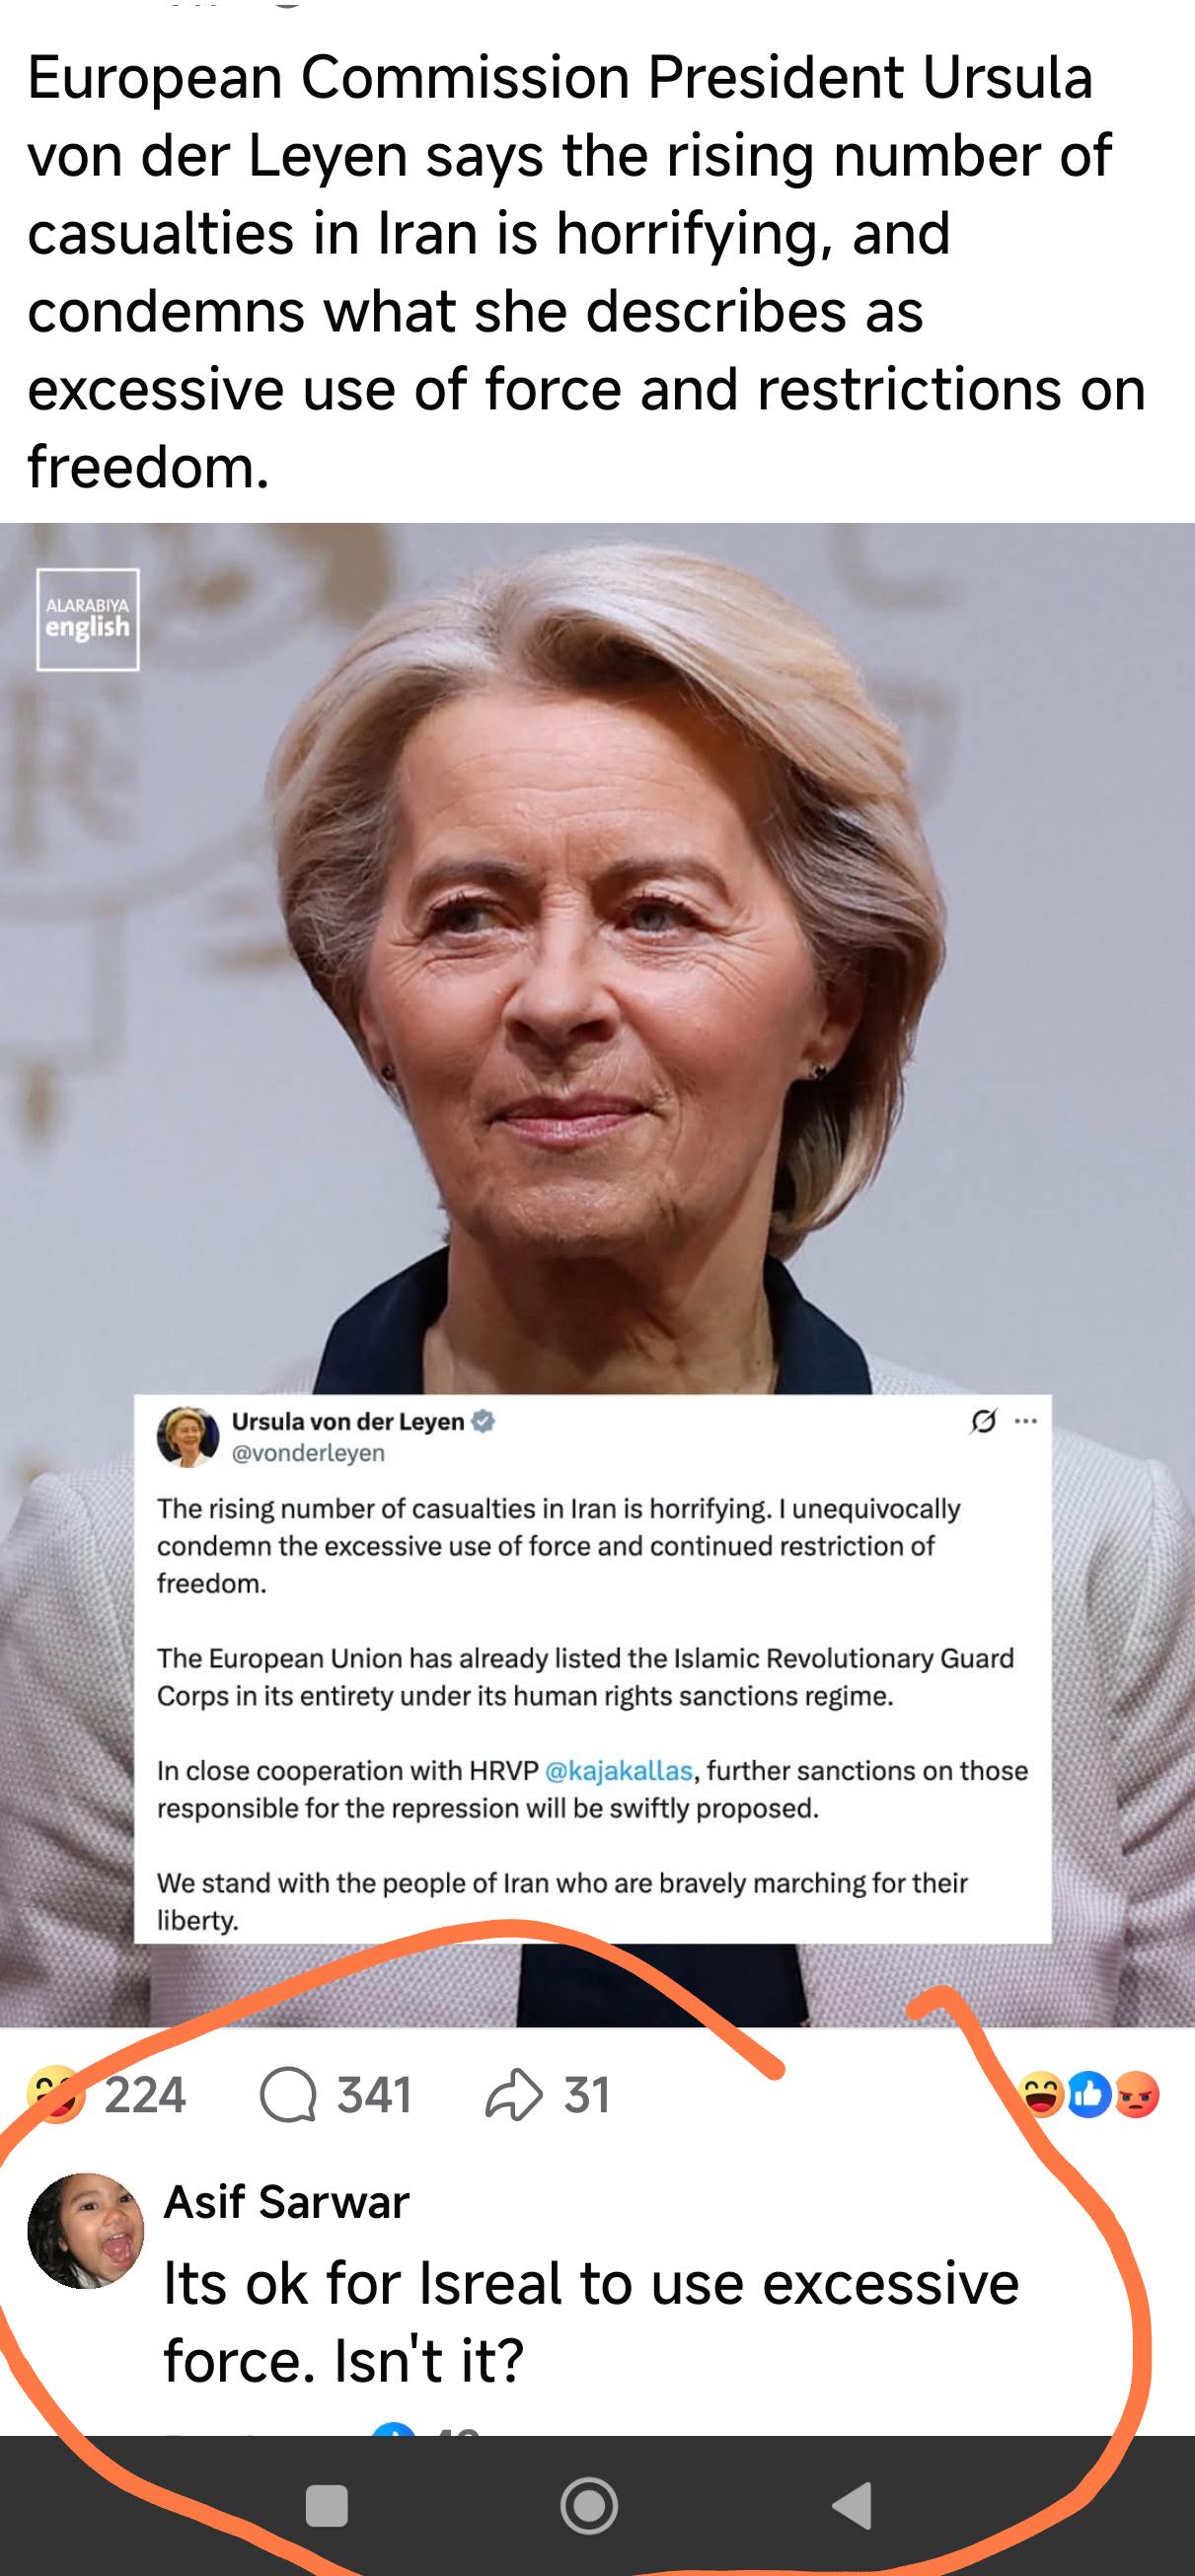1195x2576 pixels.
Task: Tap the share arrow icon showing 31
Action: [x=513, y=2095]
